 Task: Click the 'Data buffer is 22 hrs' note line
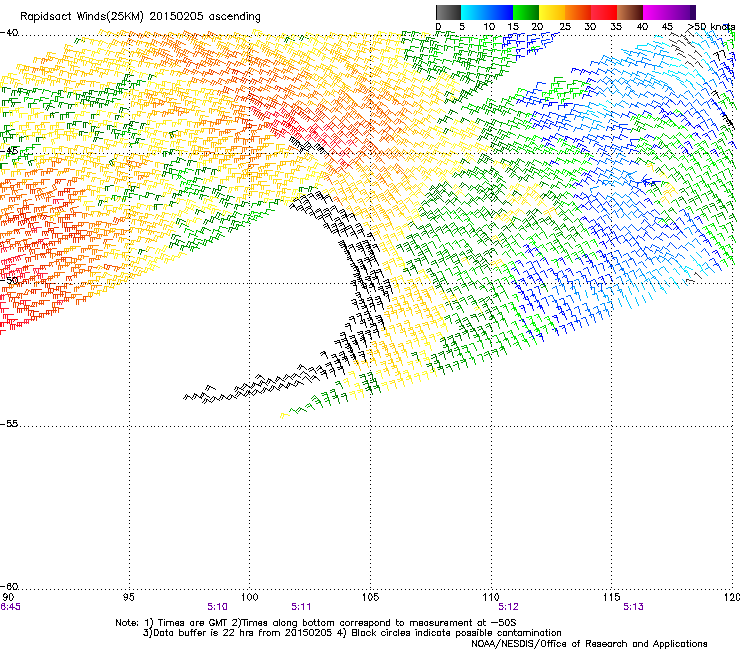(352, 633)
